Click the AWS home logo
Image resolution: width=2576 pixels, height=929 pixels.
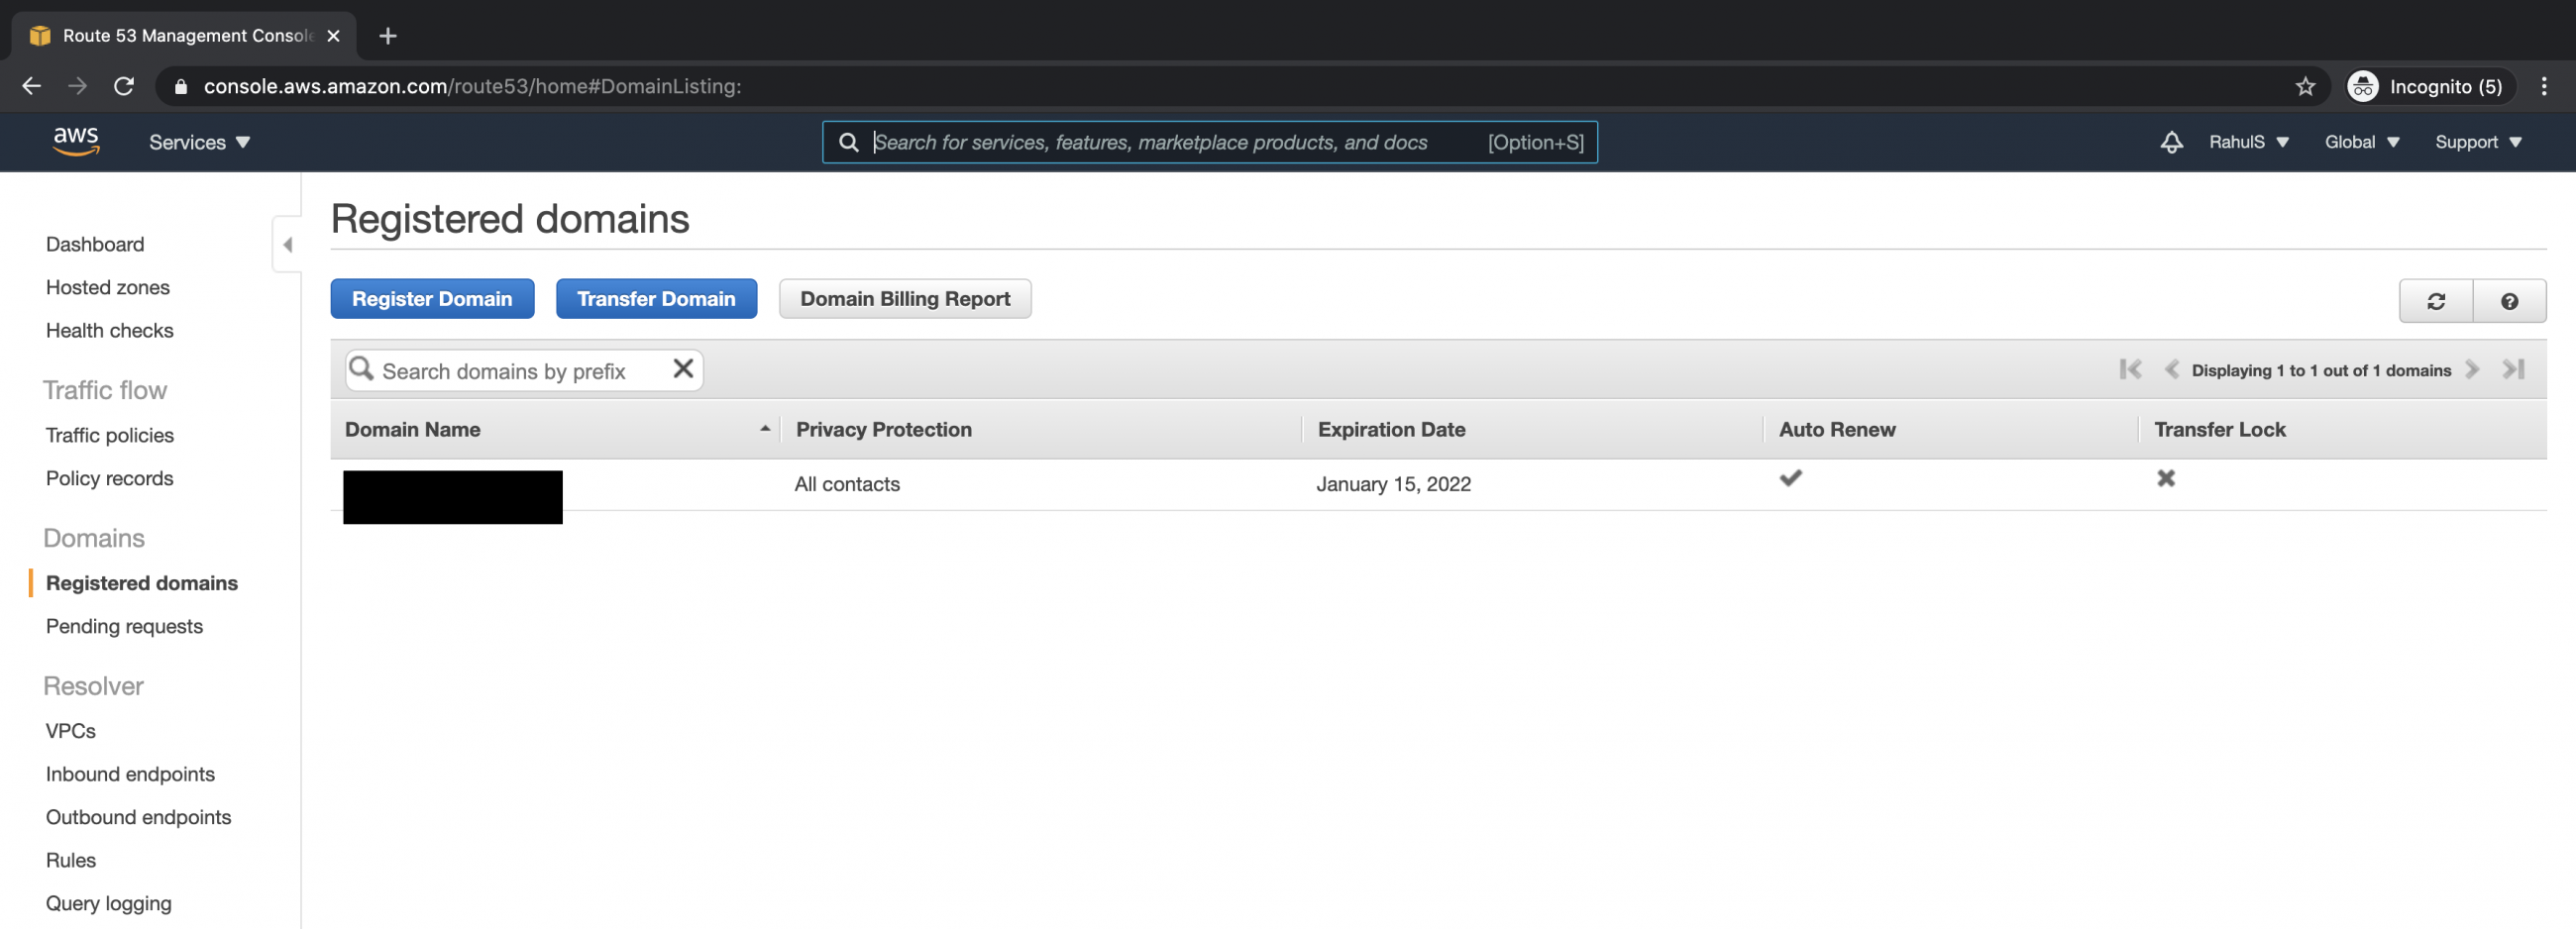75,142
